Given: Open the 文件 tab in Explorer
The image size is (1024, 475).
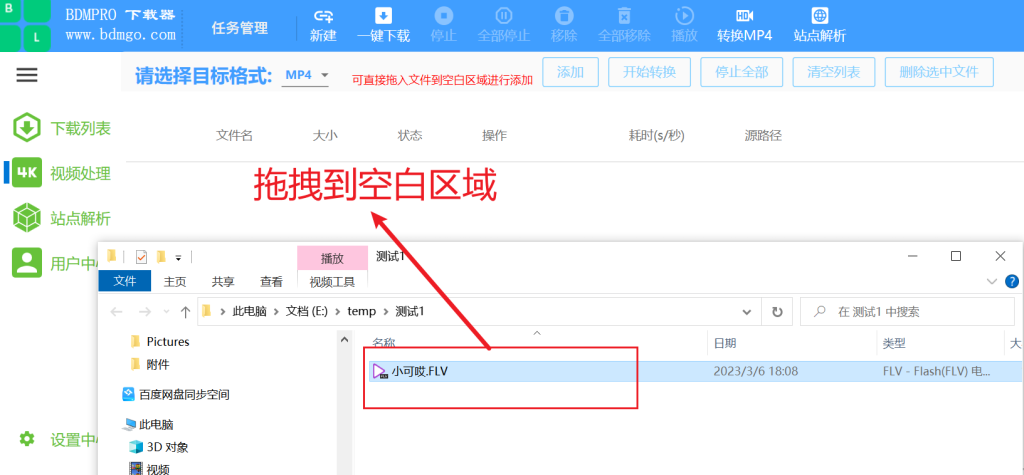Looking at the screenshot, I should [125, 281].
